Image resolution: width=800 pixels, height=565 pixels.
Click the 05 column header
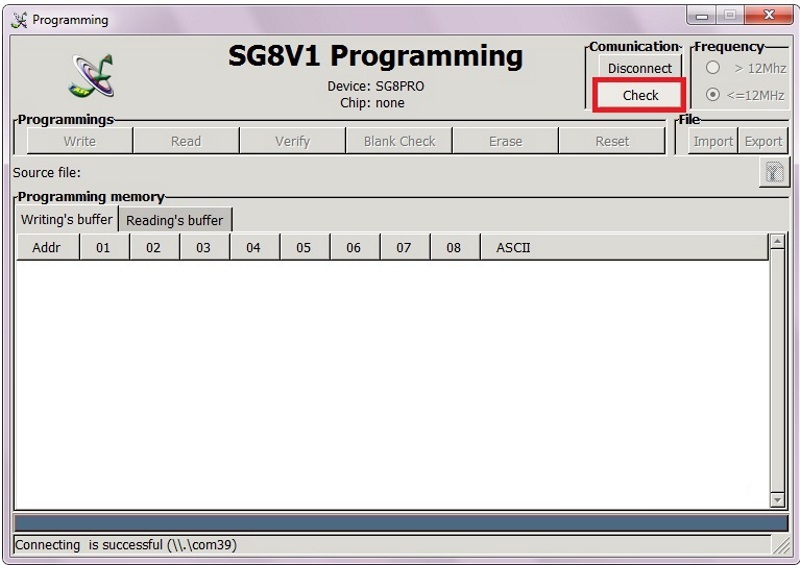[x=304, y=247]
